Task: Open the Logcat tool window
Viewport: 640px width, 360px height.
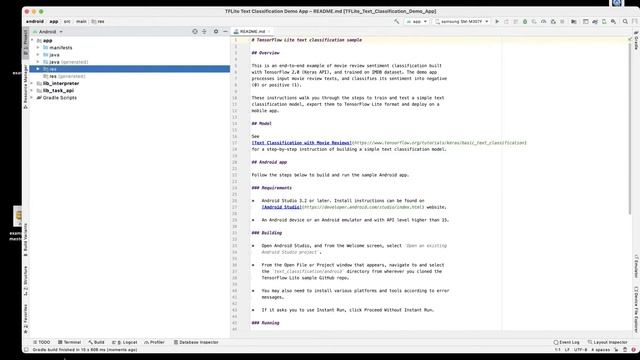Action: (124, 342)
